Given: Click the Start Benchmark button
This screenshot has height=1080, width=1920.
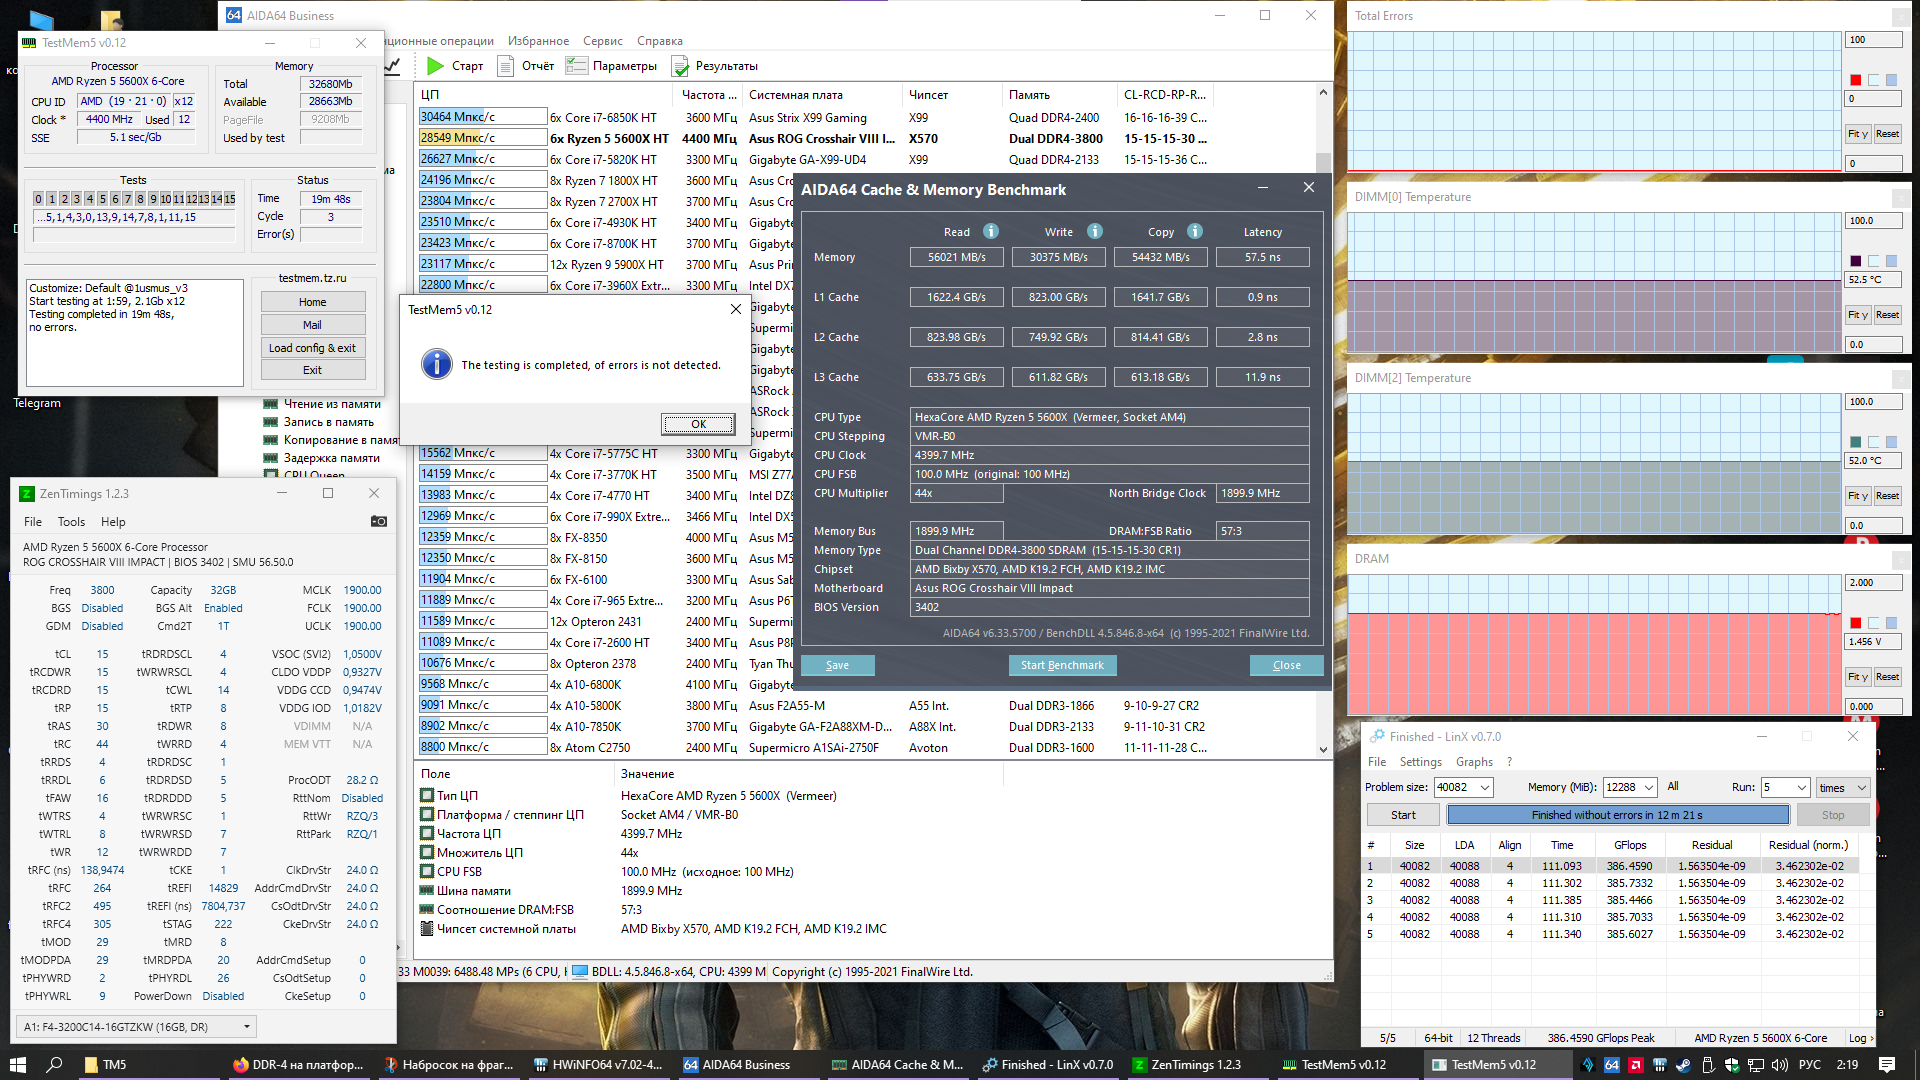Looking at the screenshot, I should pyautogui.click(x=1061, y=665).
